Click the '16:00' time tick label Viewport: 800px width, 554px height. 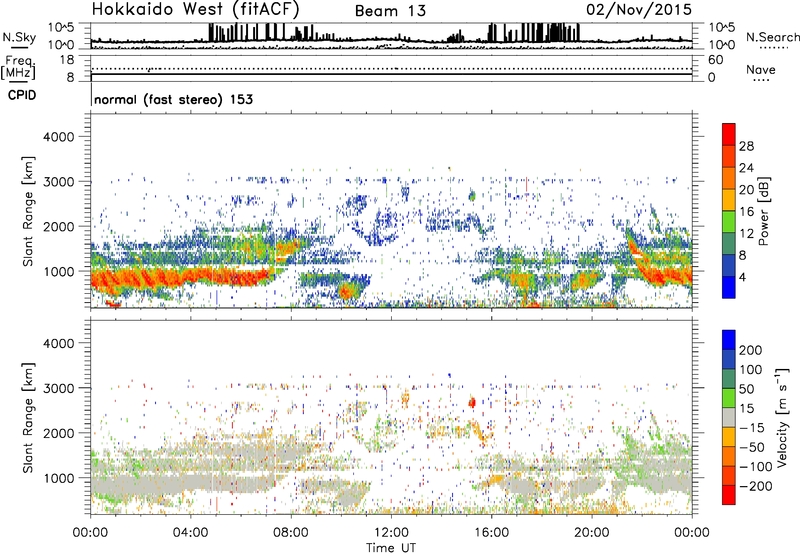(491, 533)
